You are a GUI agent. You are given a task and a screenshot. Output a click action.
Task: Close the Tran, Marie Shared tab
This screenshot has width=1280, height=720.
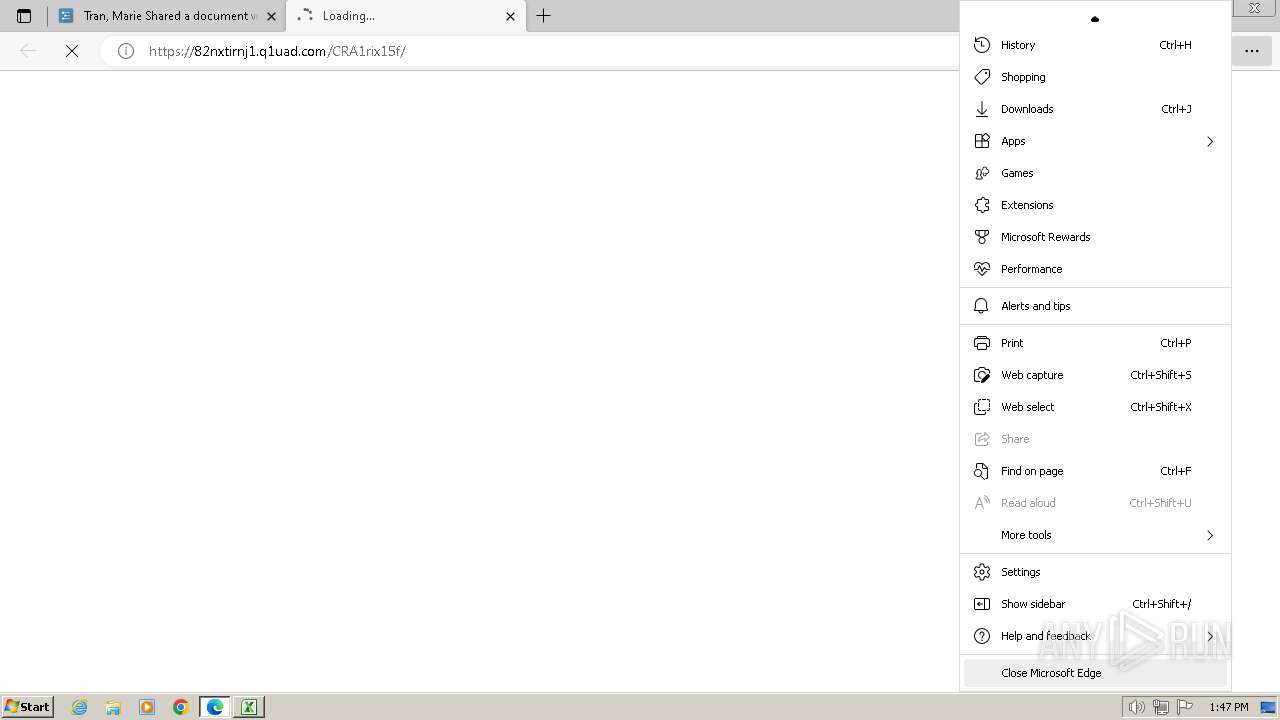pyautogui.click(x=271, y=16)
